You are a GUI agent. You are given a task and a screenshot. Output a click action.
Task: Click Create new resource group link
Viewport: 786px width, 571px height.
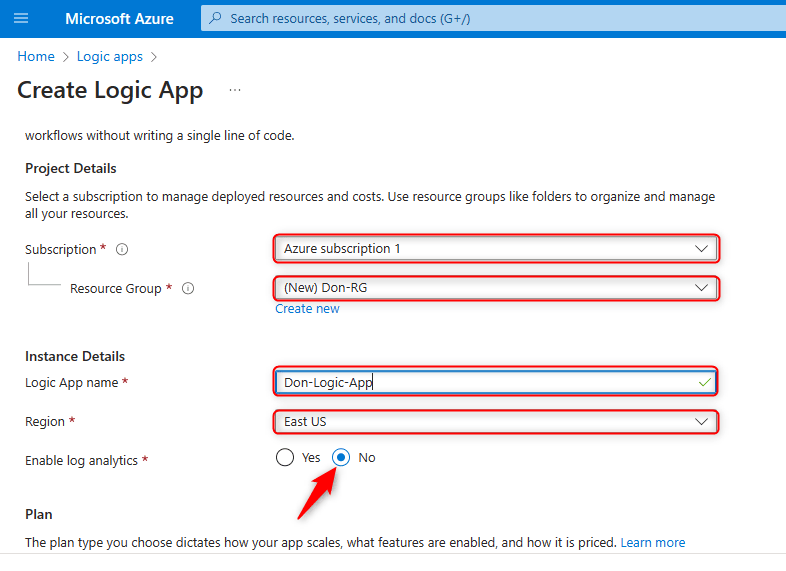(307, 309)
